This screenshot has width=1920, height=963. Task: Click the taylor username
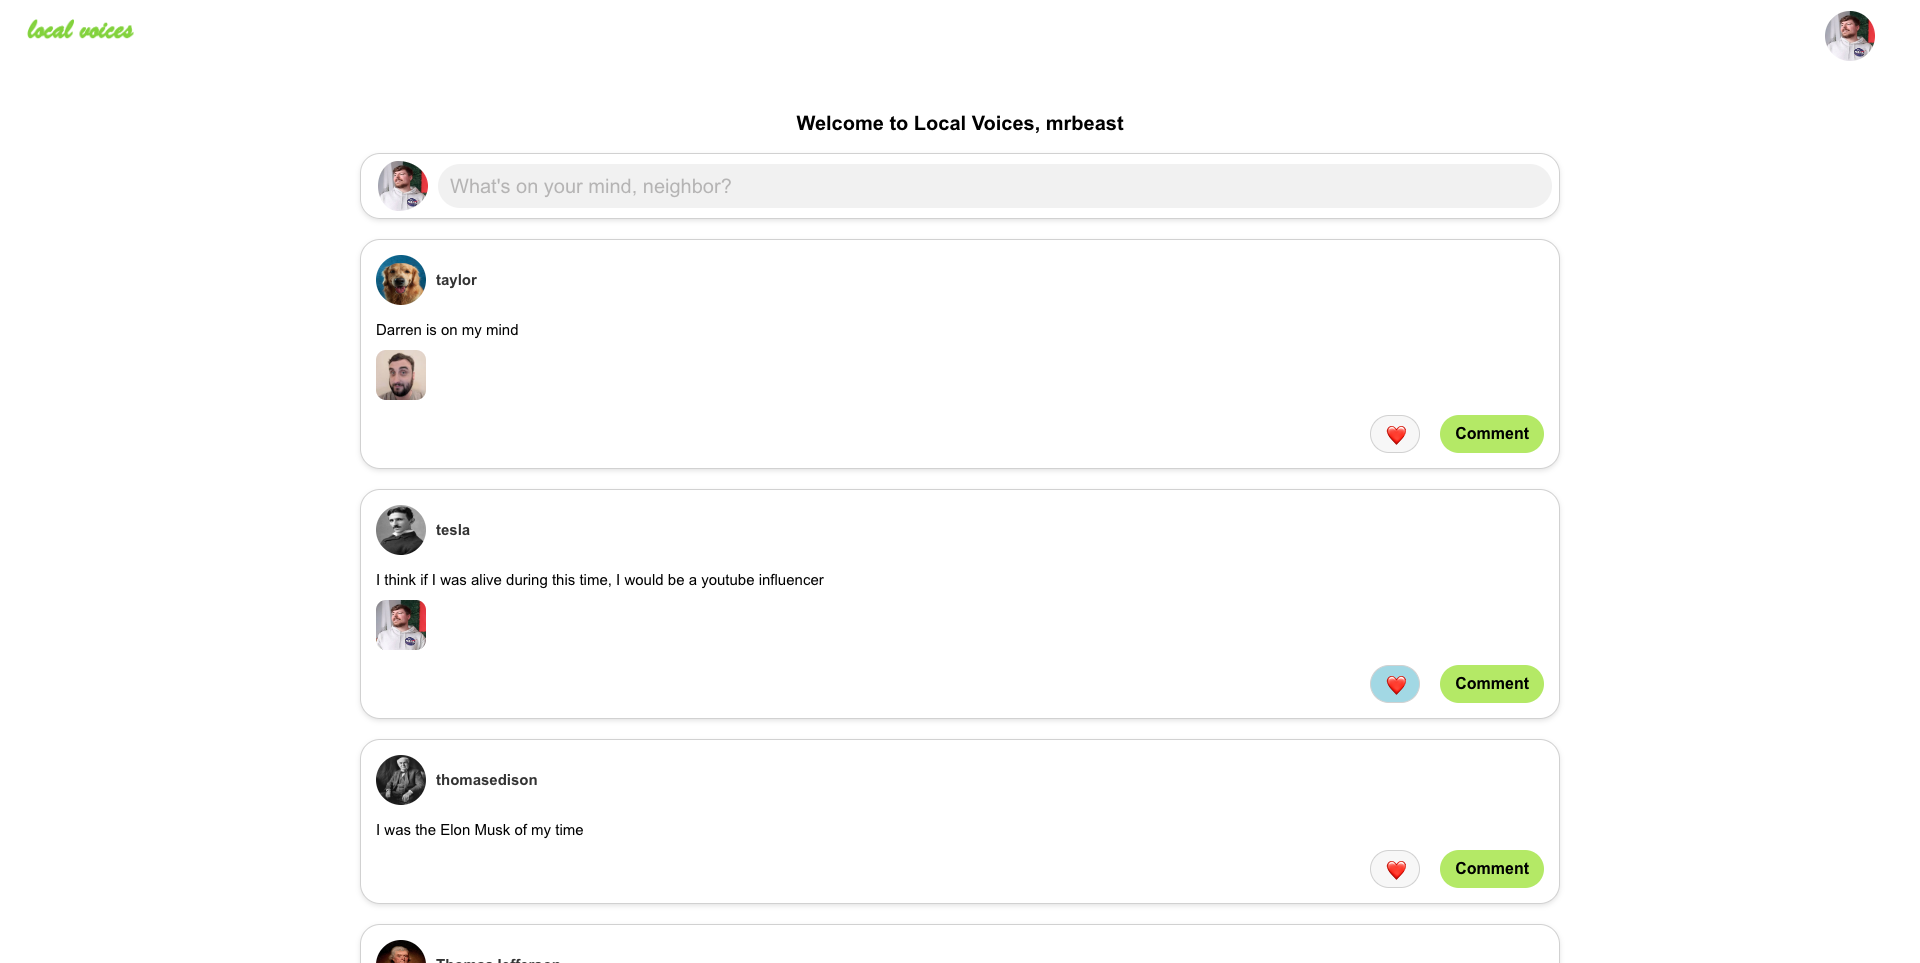click(456, 280)
